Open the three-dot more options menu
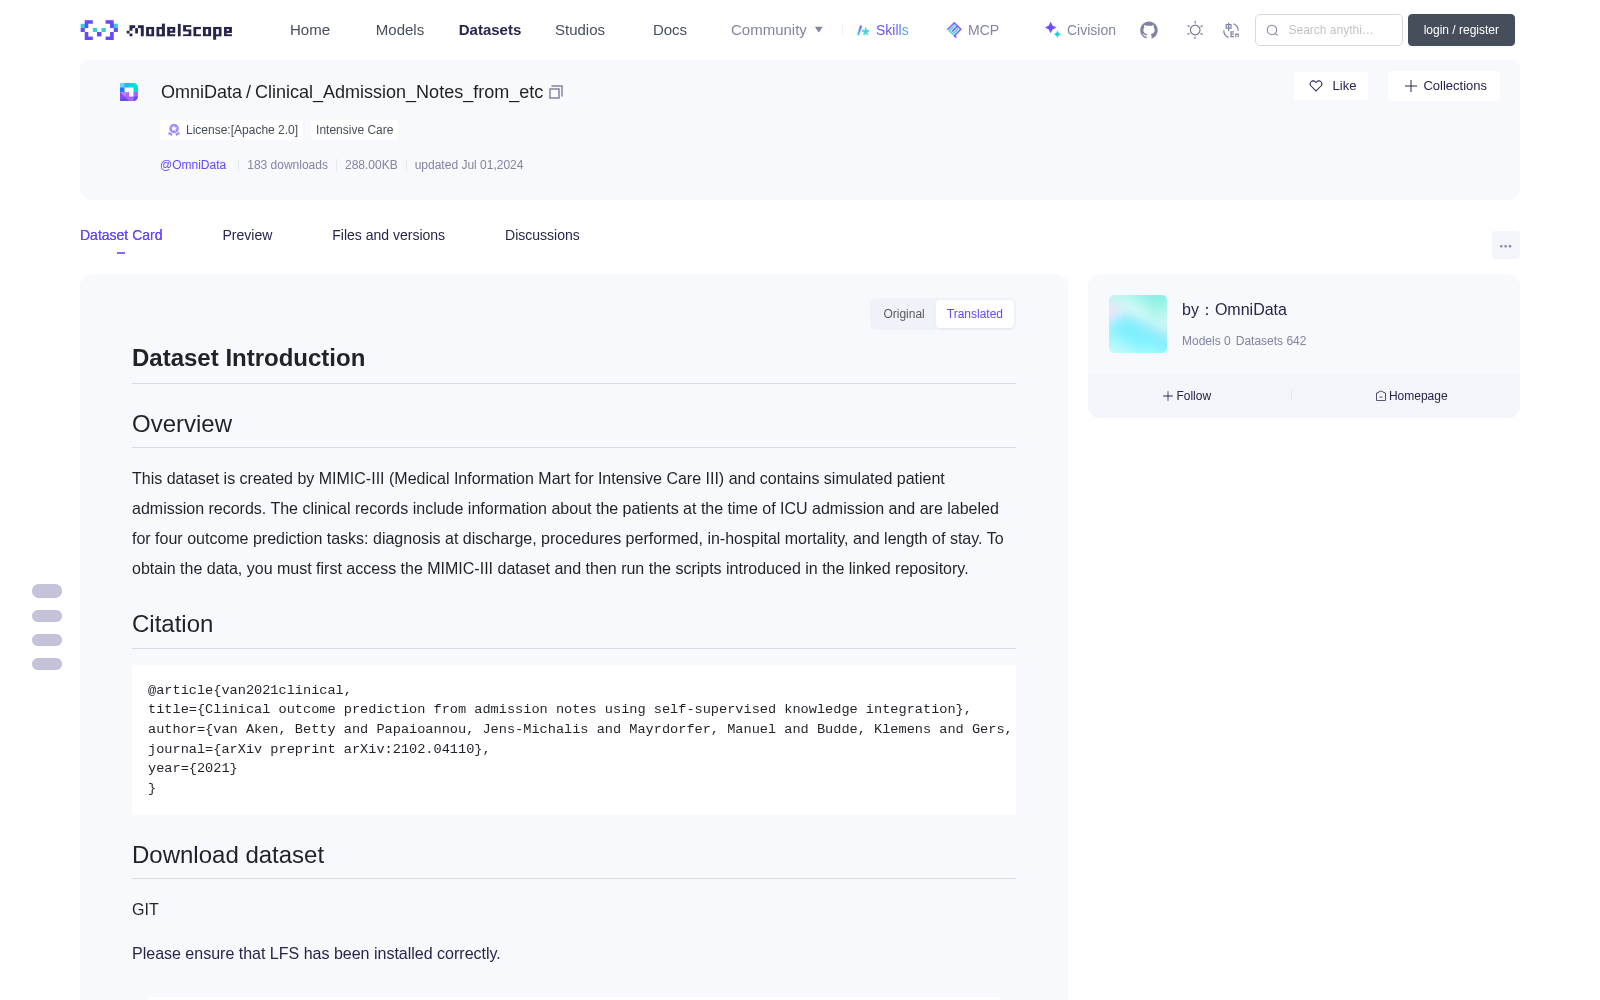The image size is (1600, 1000). tap(1505, 245)
